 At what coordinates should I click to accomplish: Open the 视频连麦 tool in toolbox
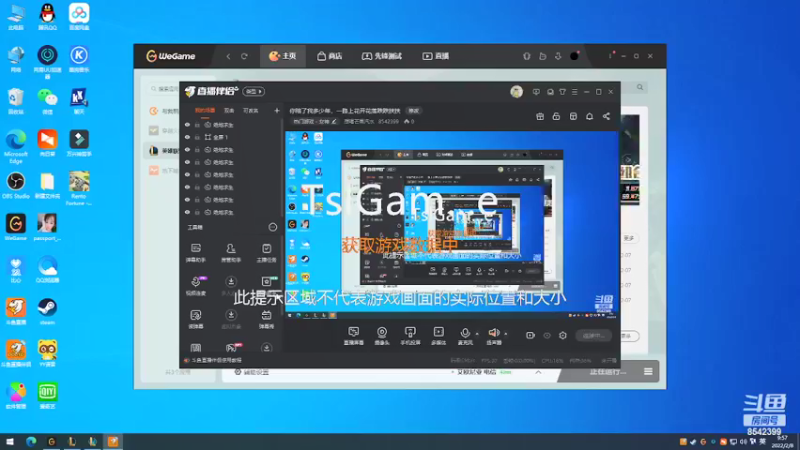tap(196, 286)
